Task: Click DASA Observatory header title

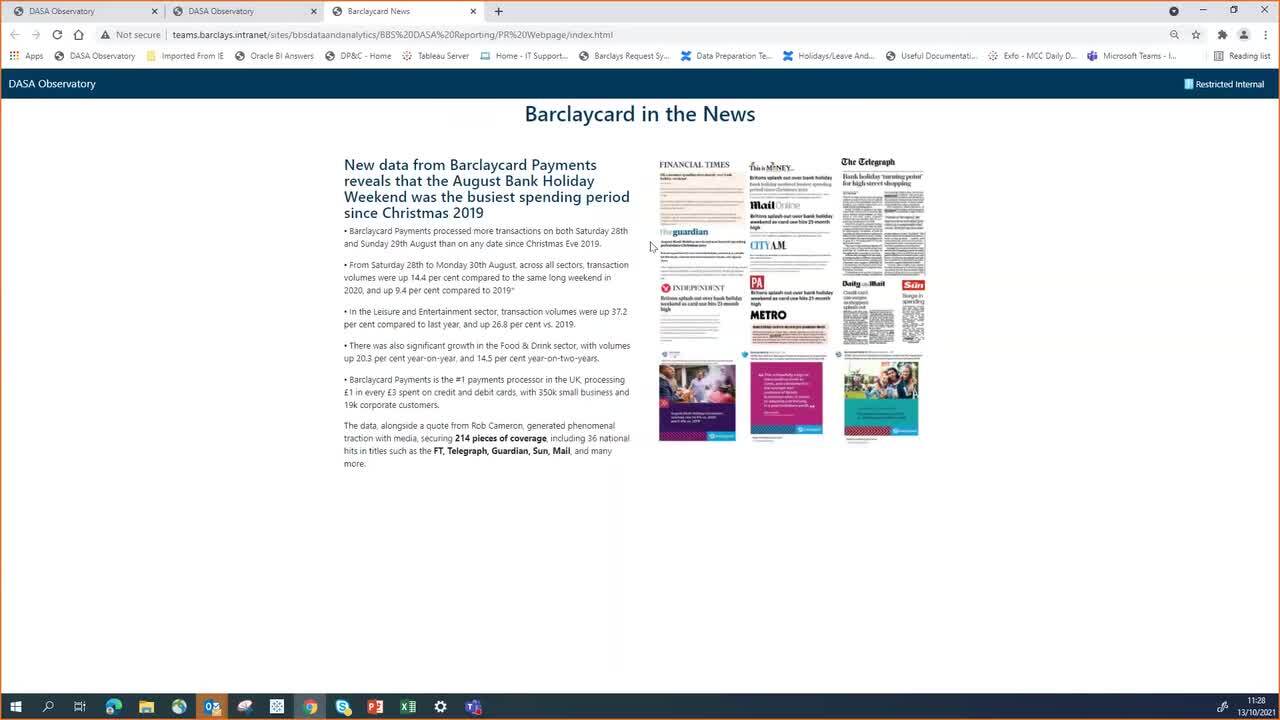Action: click(52, 84)
